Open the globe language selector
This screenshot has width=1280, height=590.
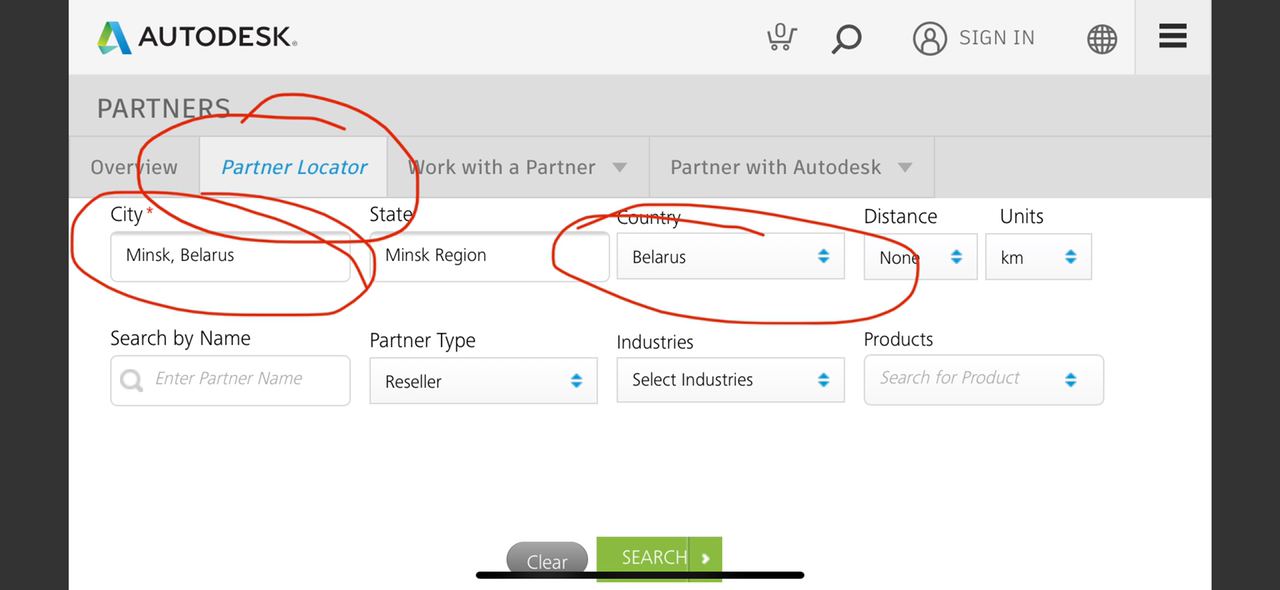[1101, 39]
